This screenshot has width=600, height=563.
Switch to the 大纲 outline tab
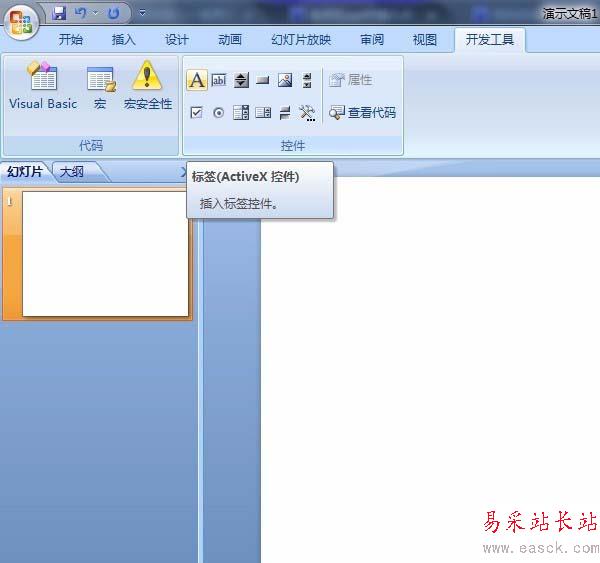click(x=72, y=171)
